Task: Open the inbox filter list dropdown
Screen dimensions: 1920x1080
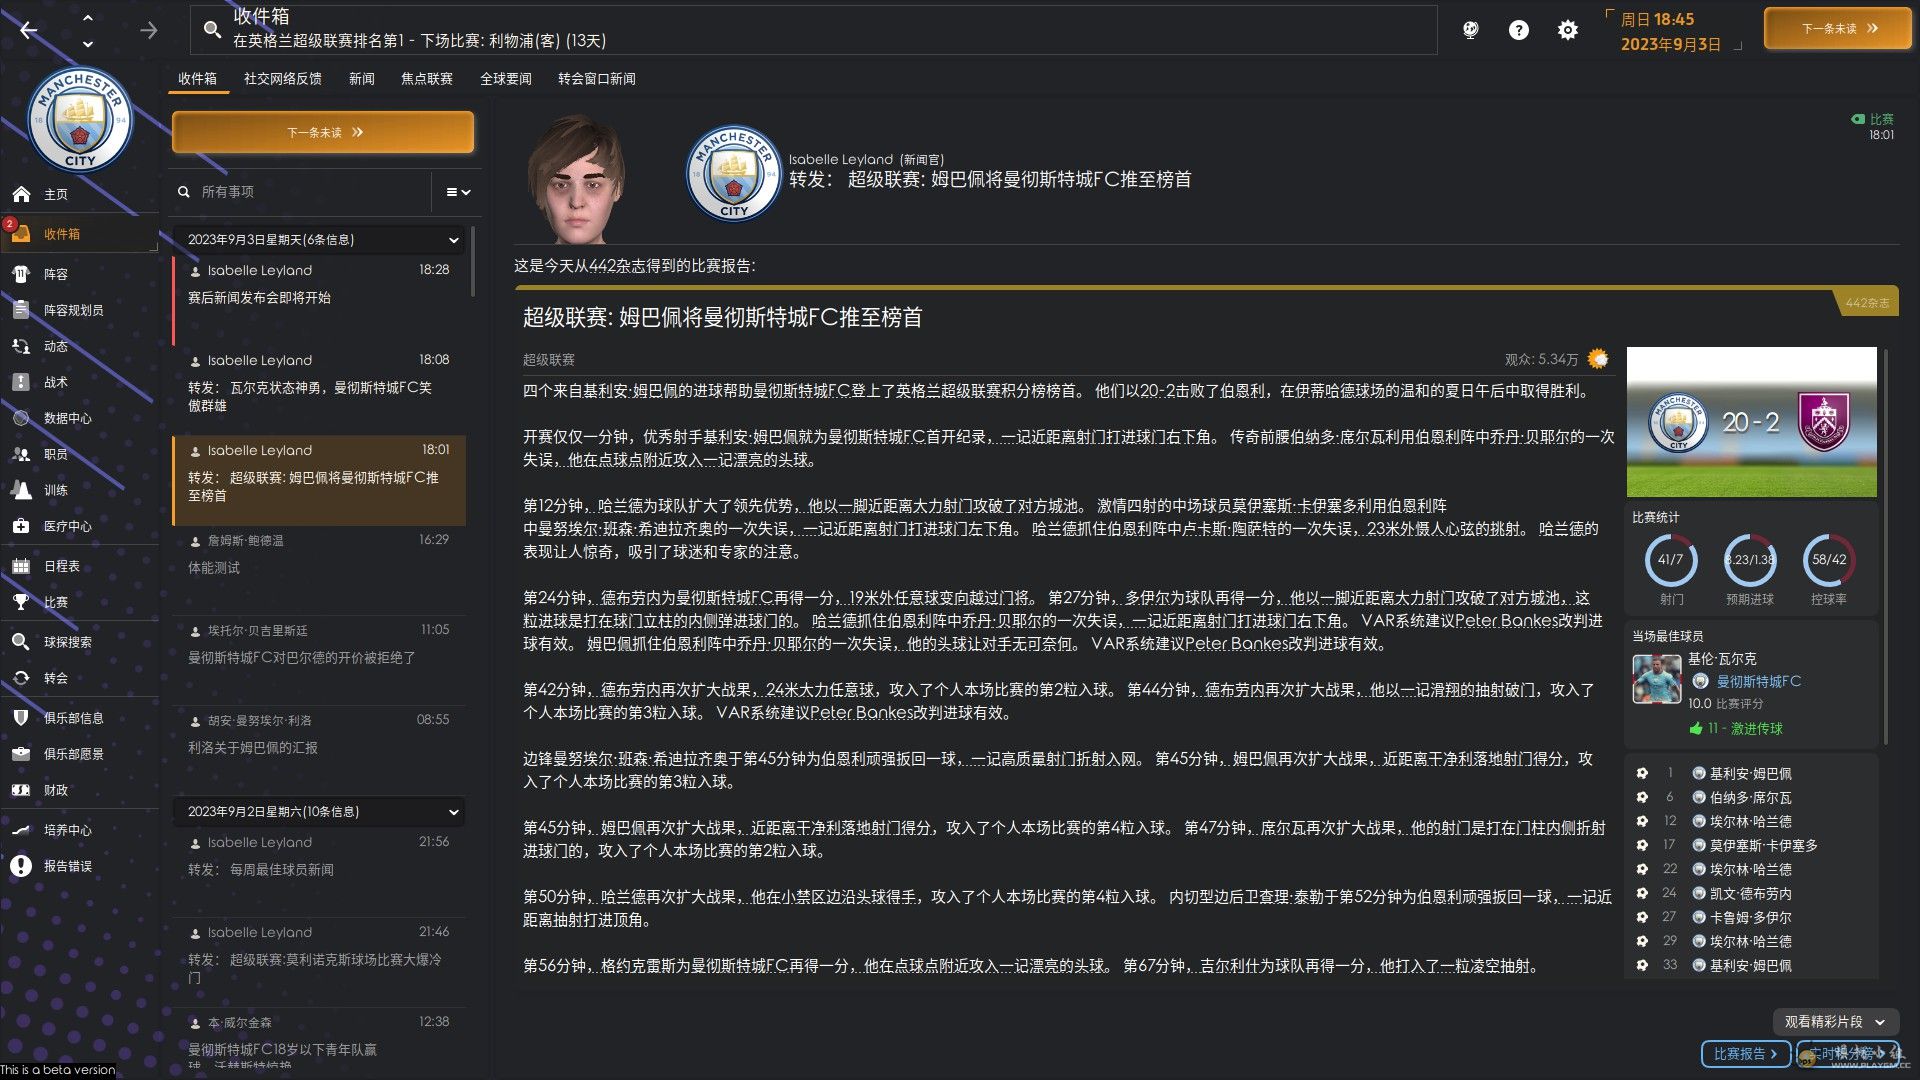Action: (x=457, y=192)
